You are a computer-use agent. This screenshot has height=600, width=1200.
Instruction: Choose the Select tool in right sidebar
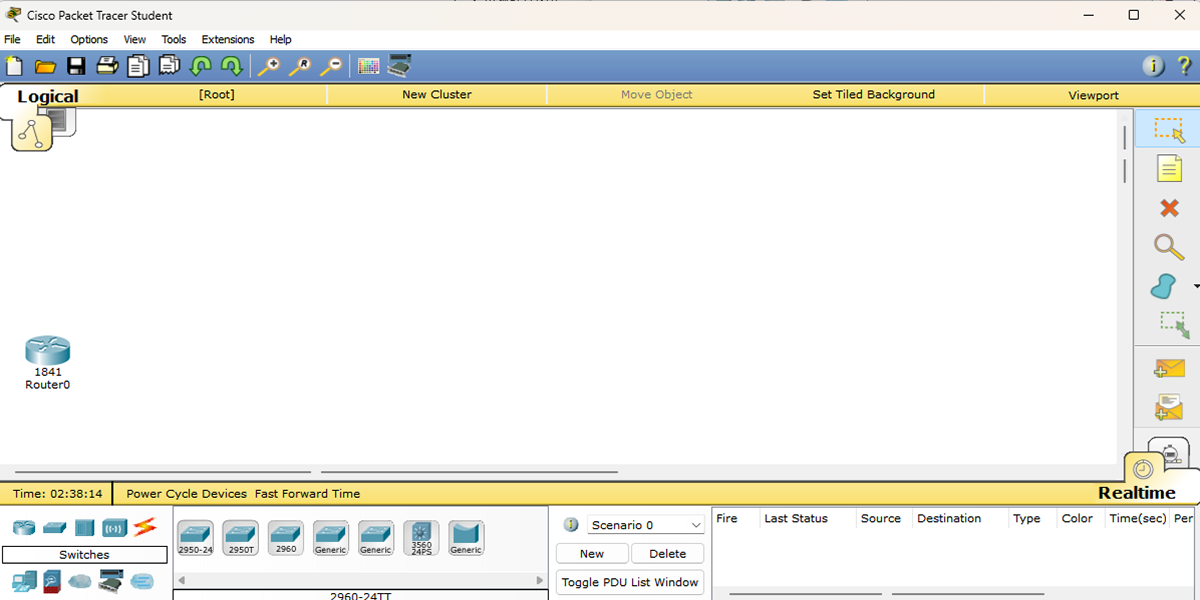click(x=1168, y=130)
